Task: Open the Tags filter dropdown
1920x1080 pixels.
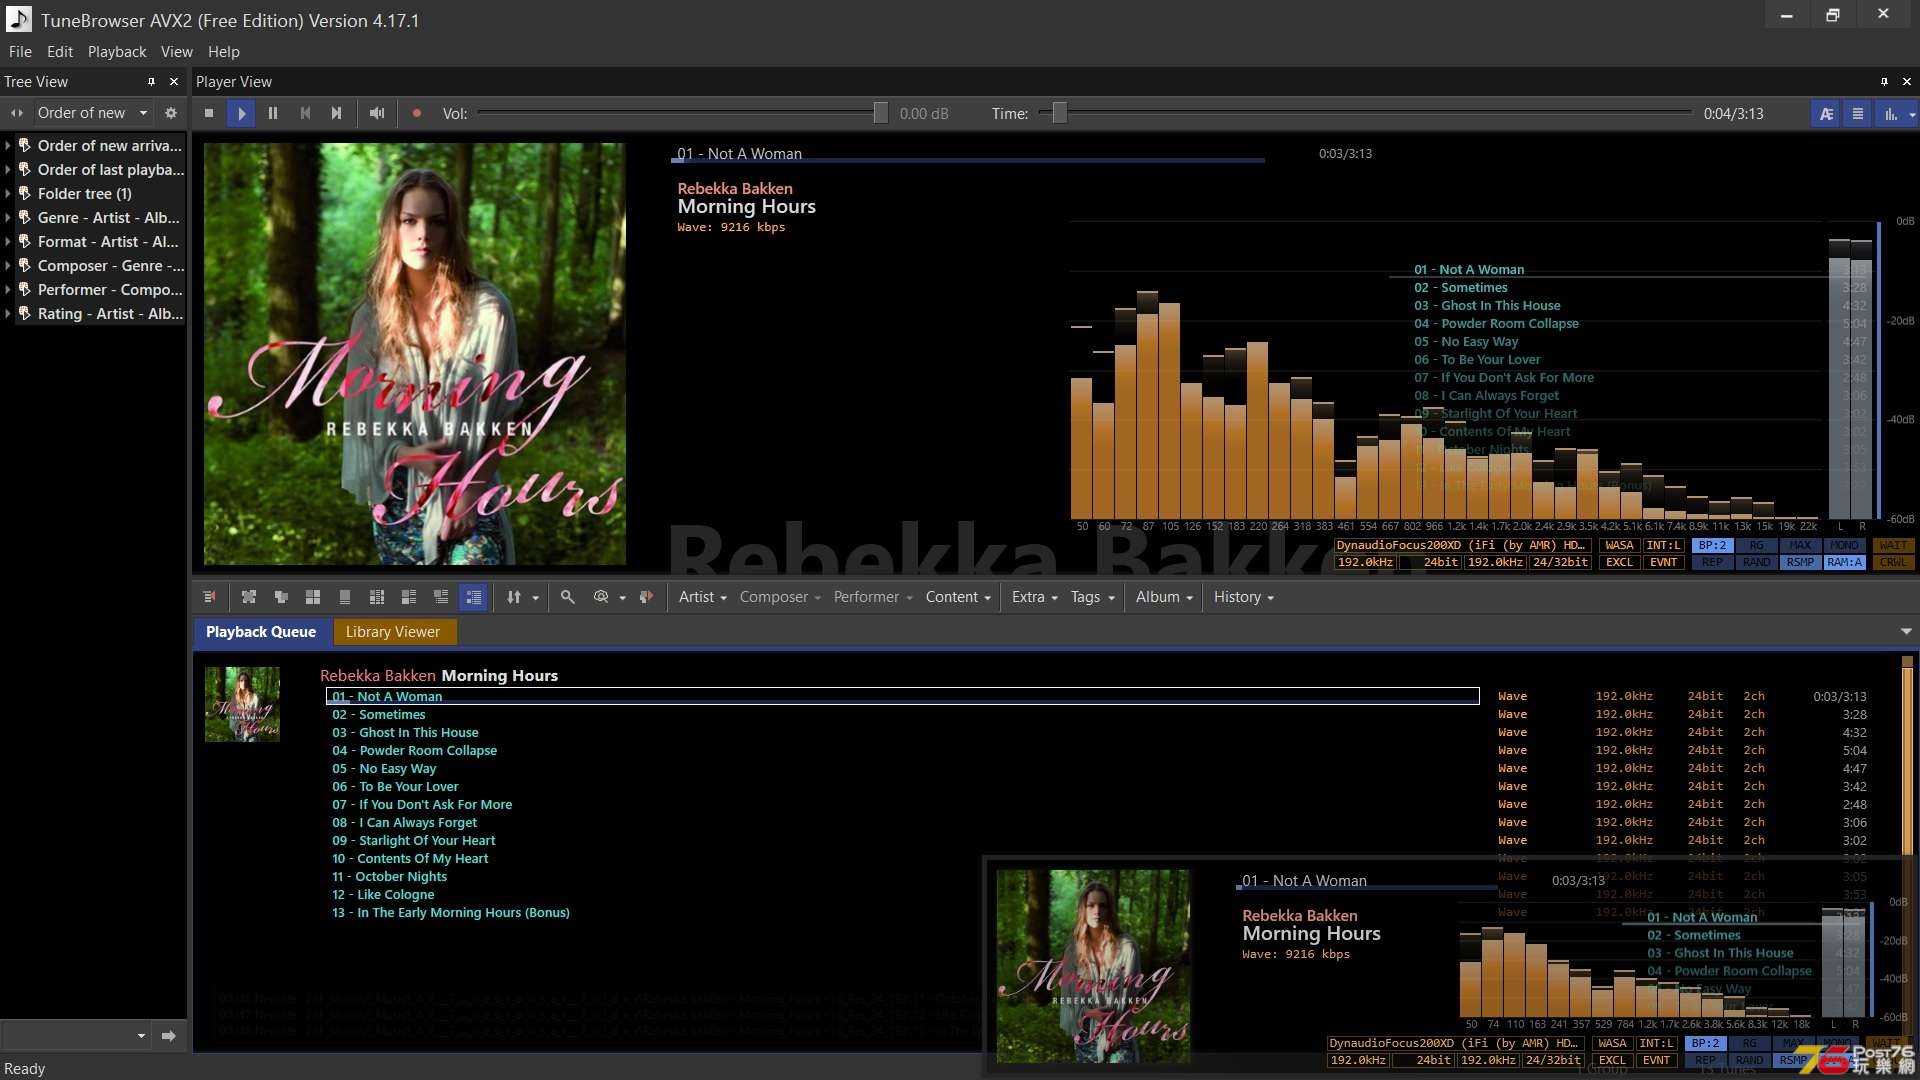Action: point(1092,597)
